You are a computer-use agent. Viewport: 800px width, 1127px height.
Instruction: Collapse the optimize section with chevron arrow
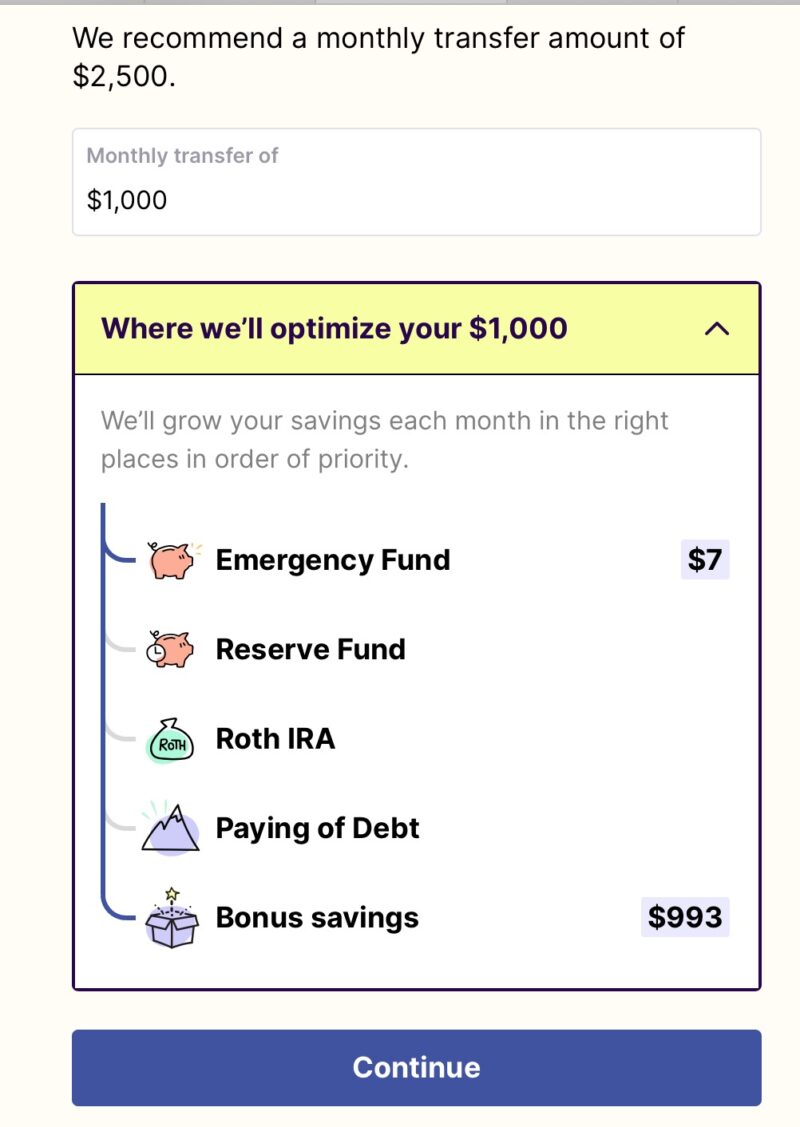[x=717, y=329]
